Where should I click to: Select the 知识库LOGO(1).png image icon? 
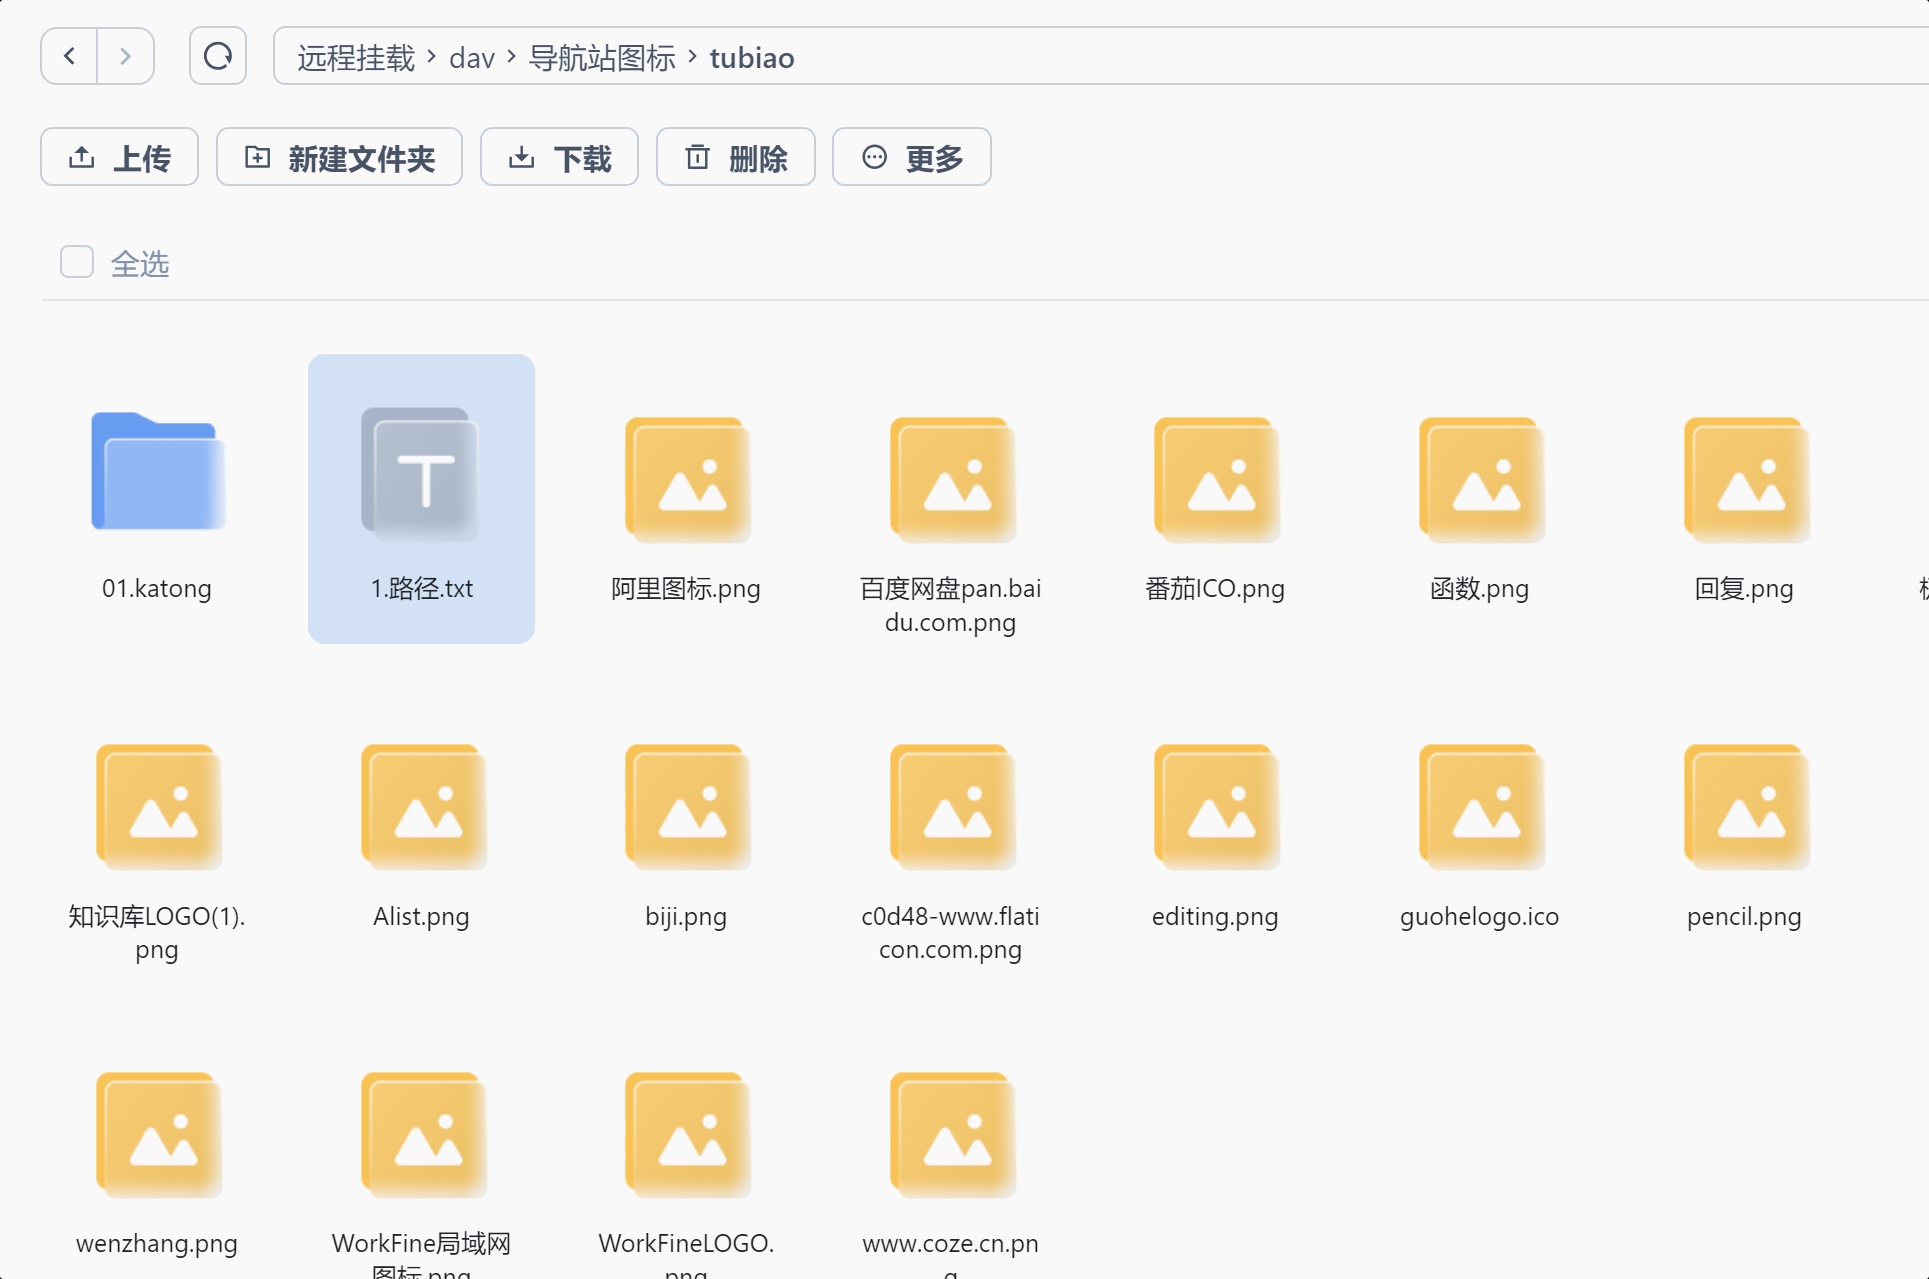point(158,807)
